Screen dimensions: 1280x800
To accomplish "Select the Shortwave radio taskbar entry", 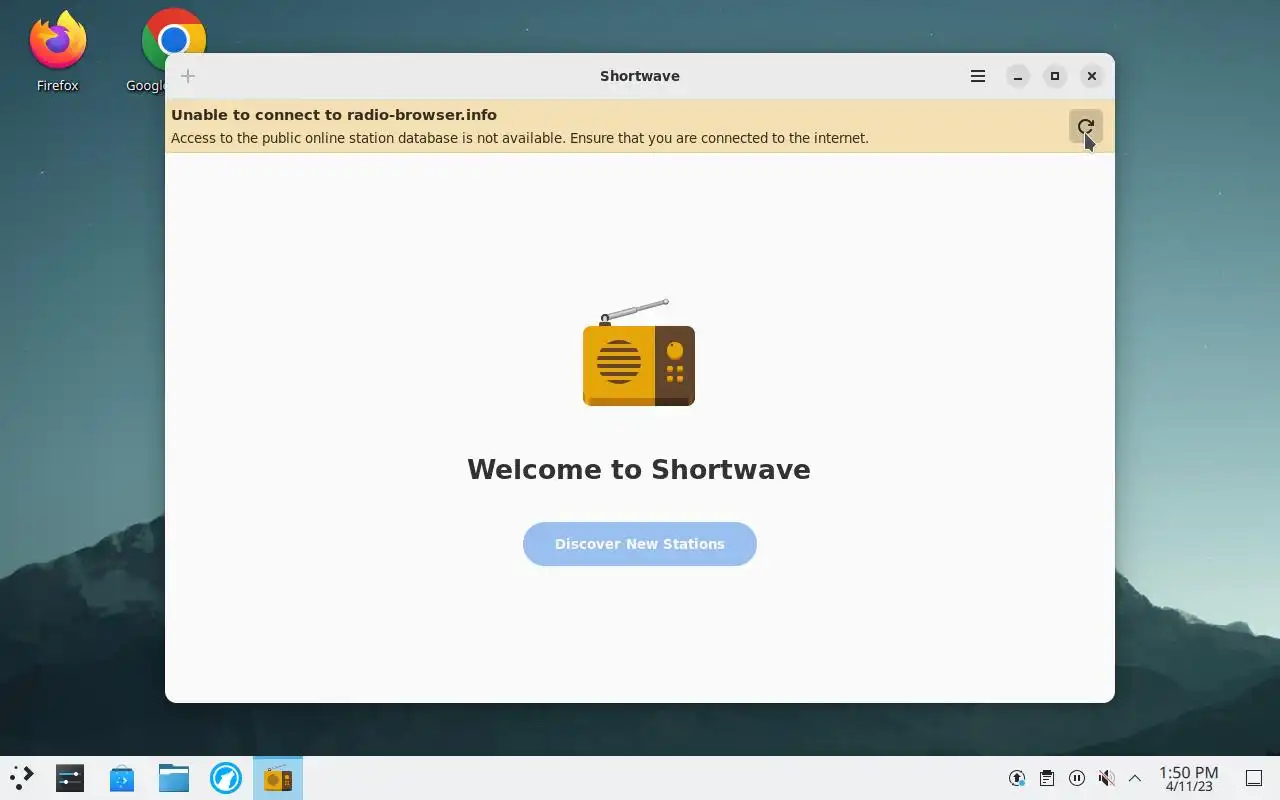I will (278, 778).
